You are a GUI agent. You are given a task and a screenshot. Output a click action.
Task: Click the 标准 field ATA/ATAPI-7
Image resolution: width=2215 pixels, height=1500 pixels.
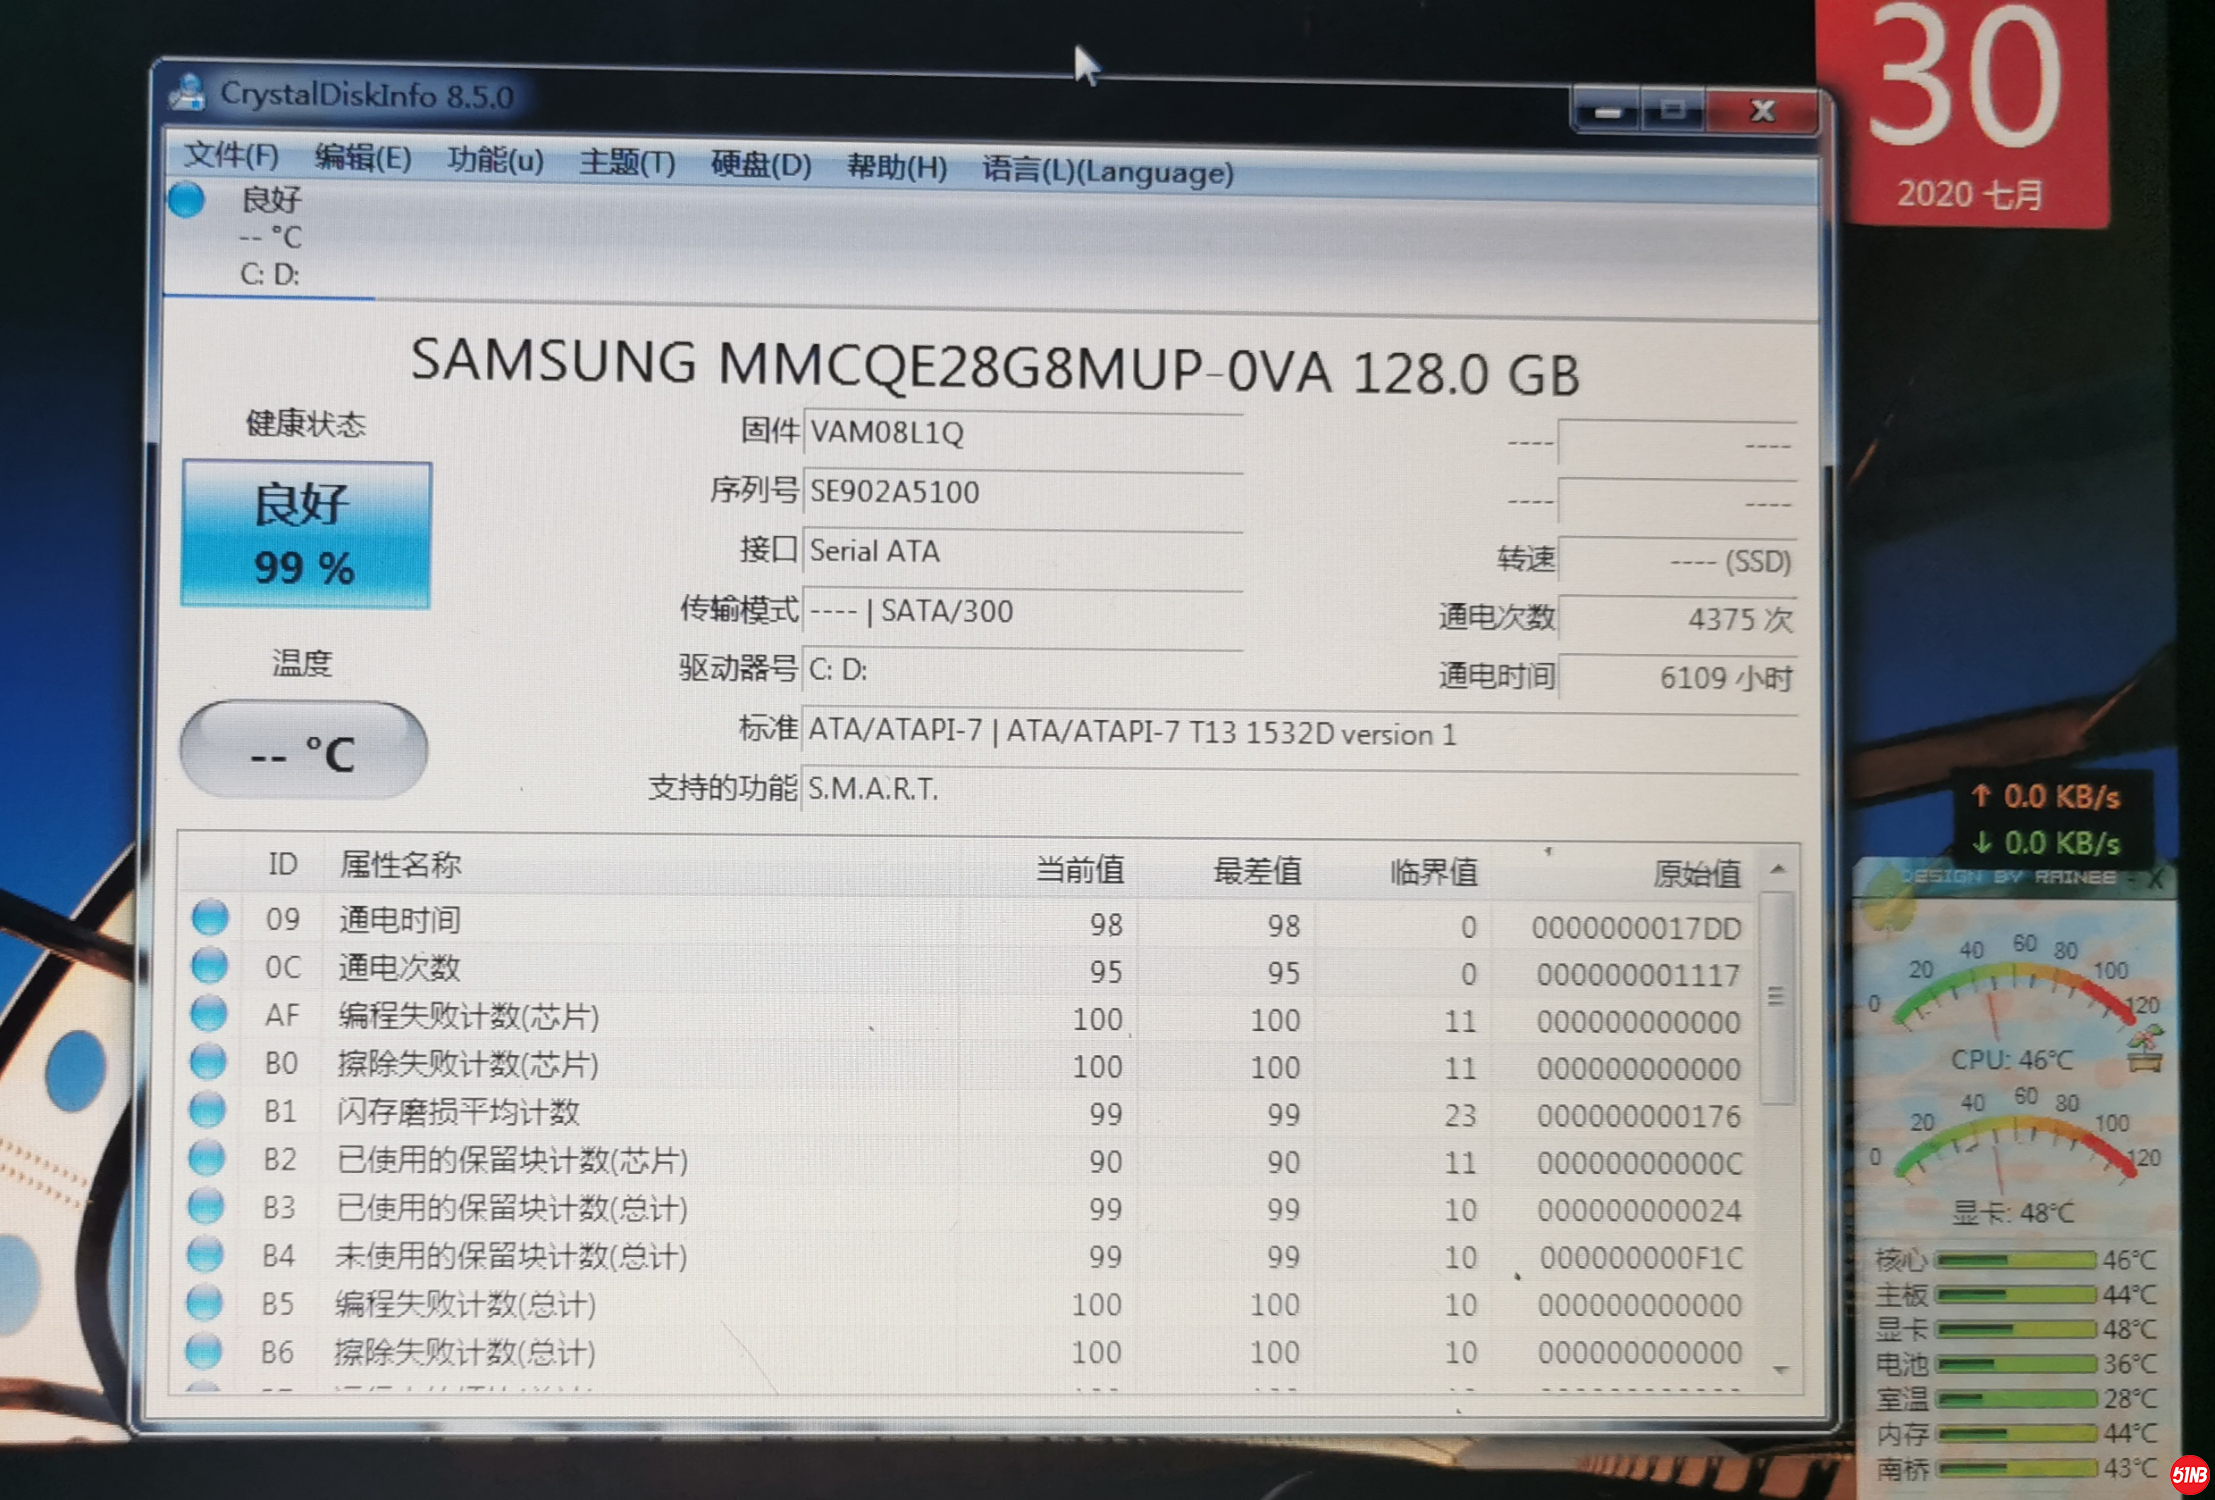[1298, 732]
